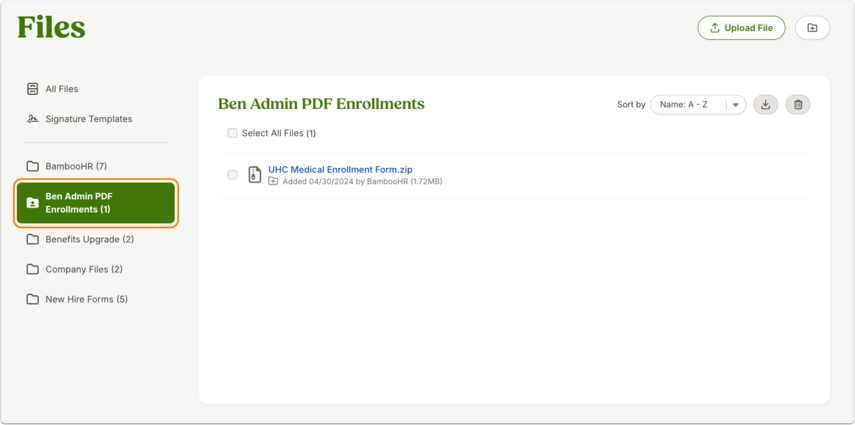Open Signature Templates in the sidebar
This screenshot has width=855, height=425.
[80, 119]
